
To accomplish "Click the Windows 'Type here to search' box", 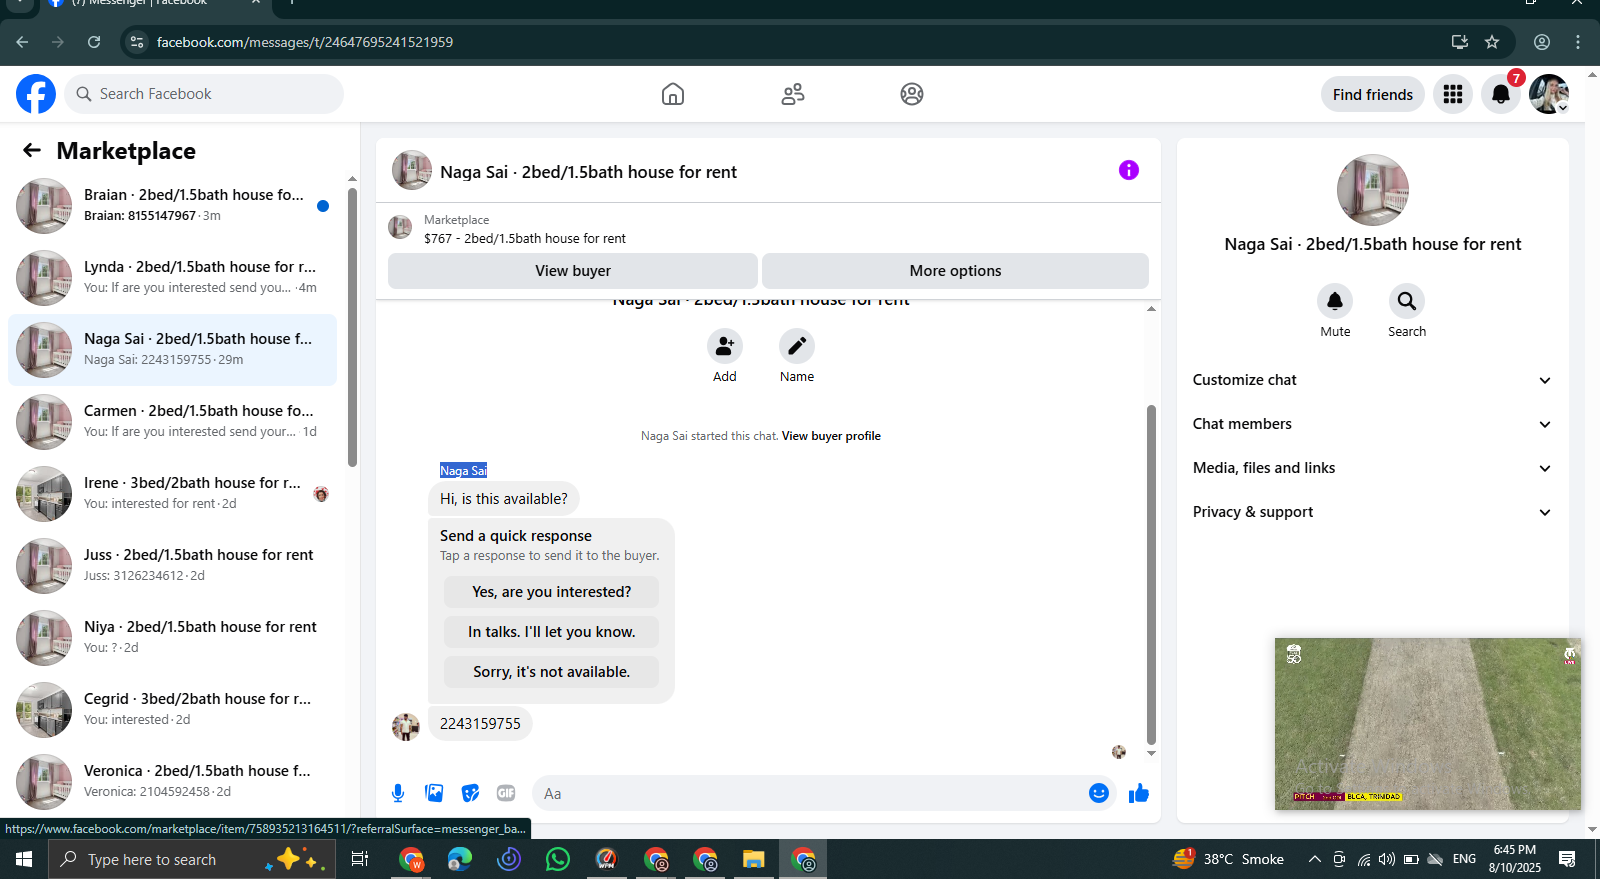I will point(190,859).
